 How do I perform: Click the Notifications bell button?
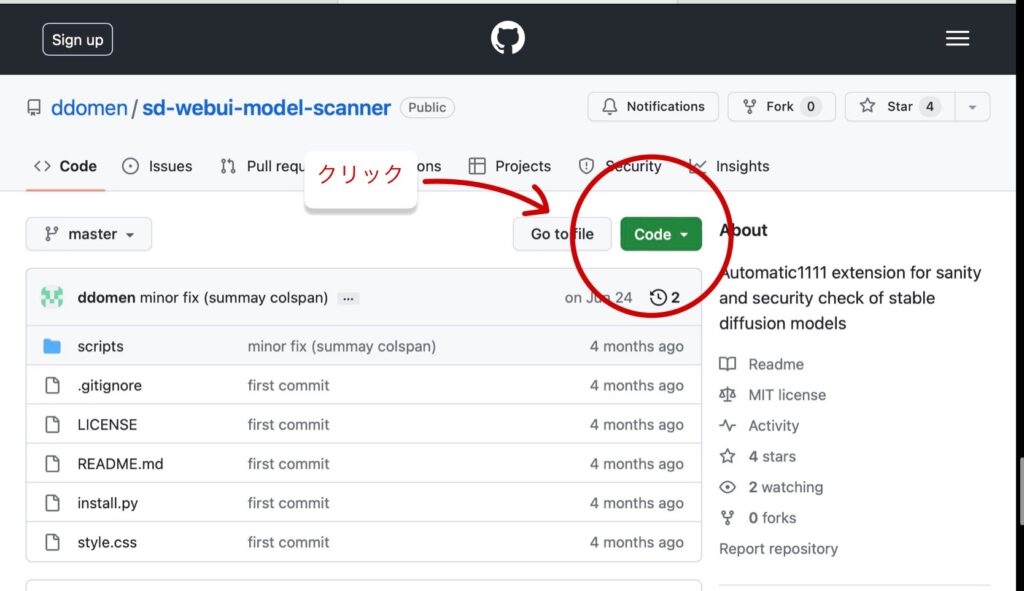pos(653,106)
